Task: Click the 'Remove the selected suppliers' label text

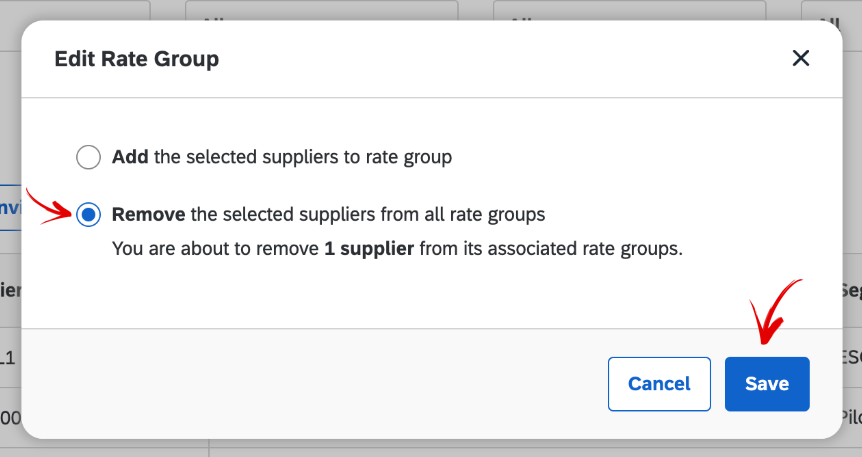Action: pos(328,214)
